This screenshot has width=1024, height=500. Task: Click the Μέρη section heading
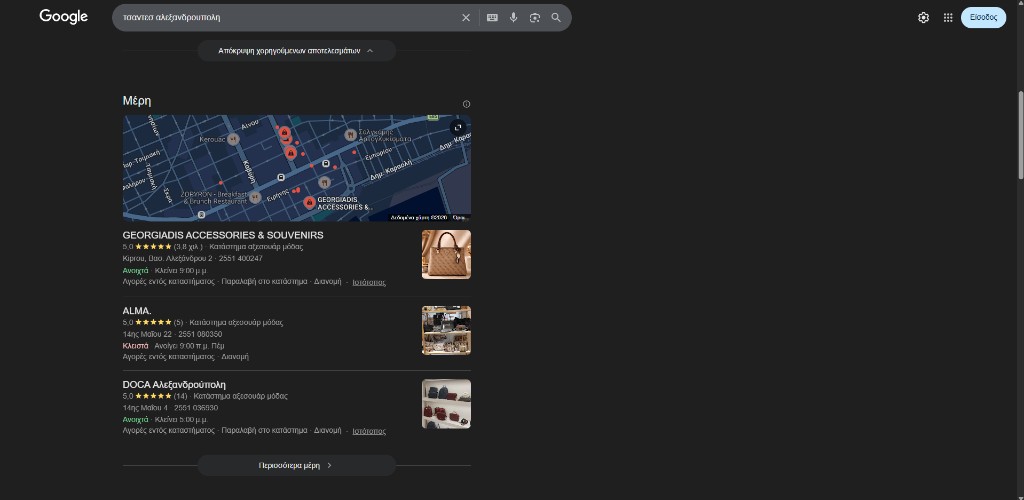tap(137, 101)
